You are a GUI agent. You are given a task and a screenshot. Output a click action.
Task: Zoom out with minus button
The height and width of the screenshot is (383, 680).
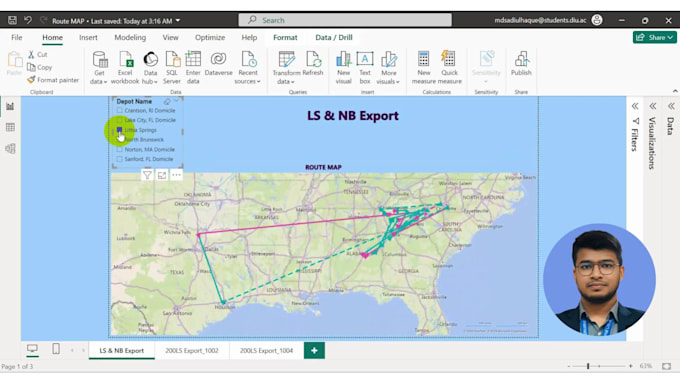(569, 366)
